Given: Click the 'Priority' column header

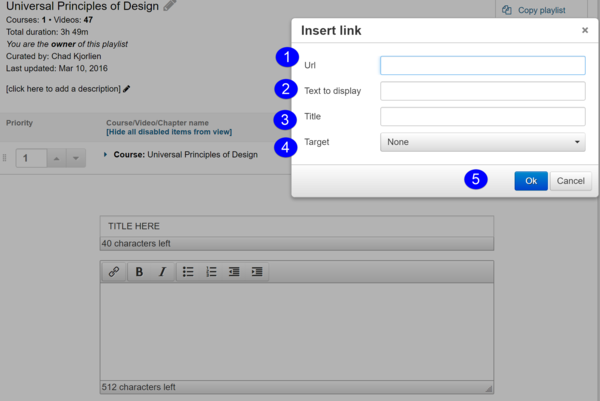Looking at the screenshot, I should click(x=19, y=123).
